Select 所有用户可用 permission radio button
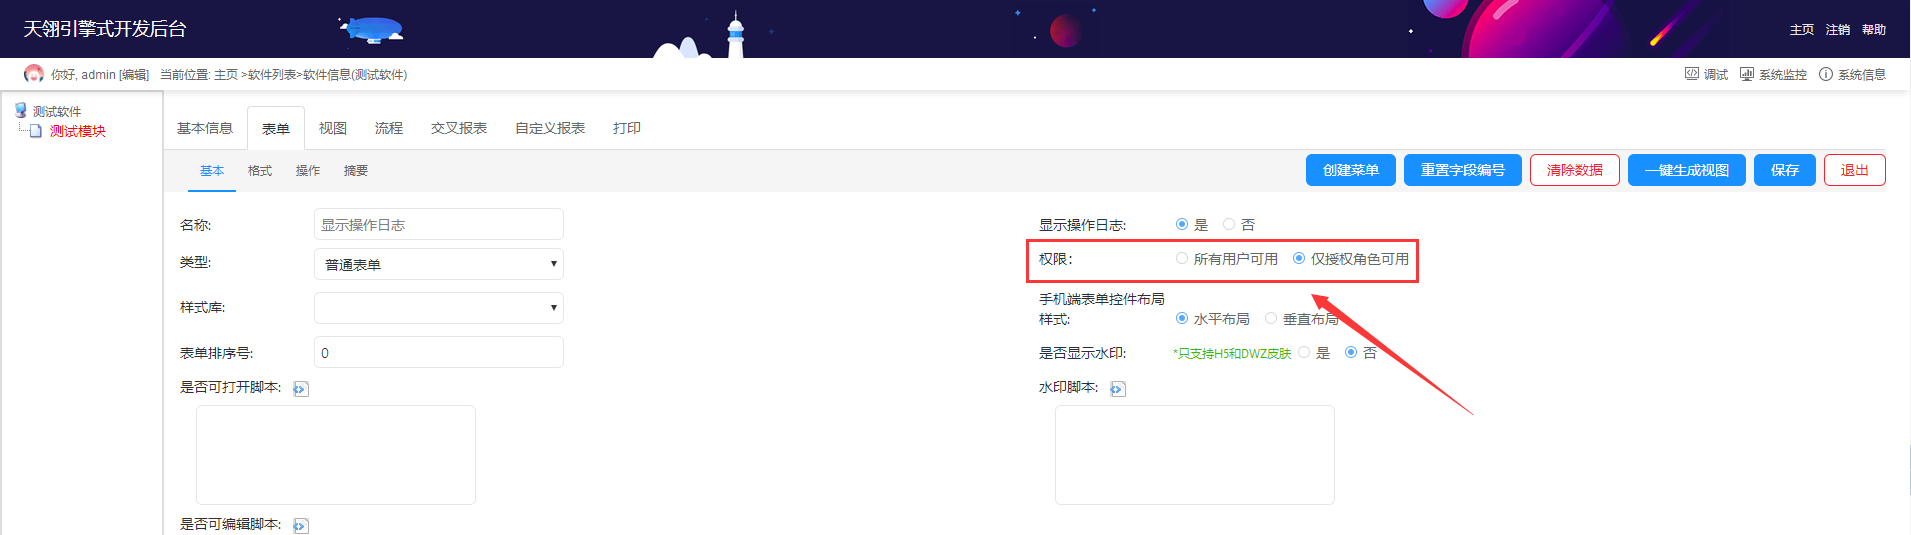This screenshot has width=1911, height=535. click(x=1182, y=258)
